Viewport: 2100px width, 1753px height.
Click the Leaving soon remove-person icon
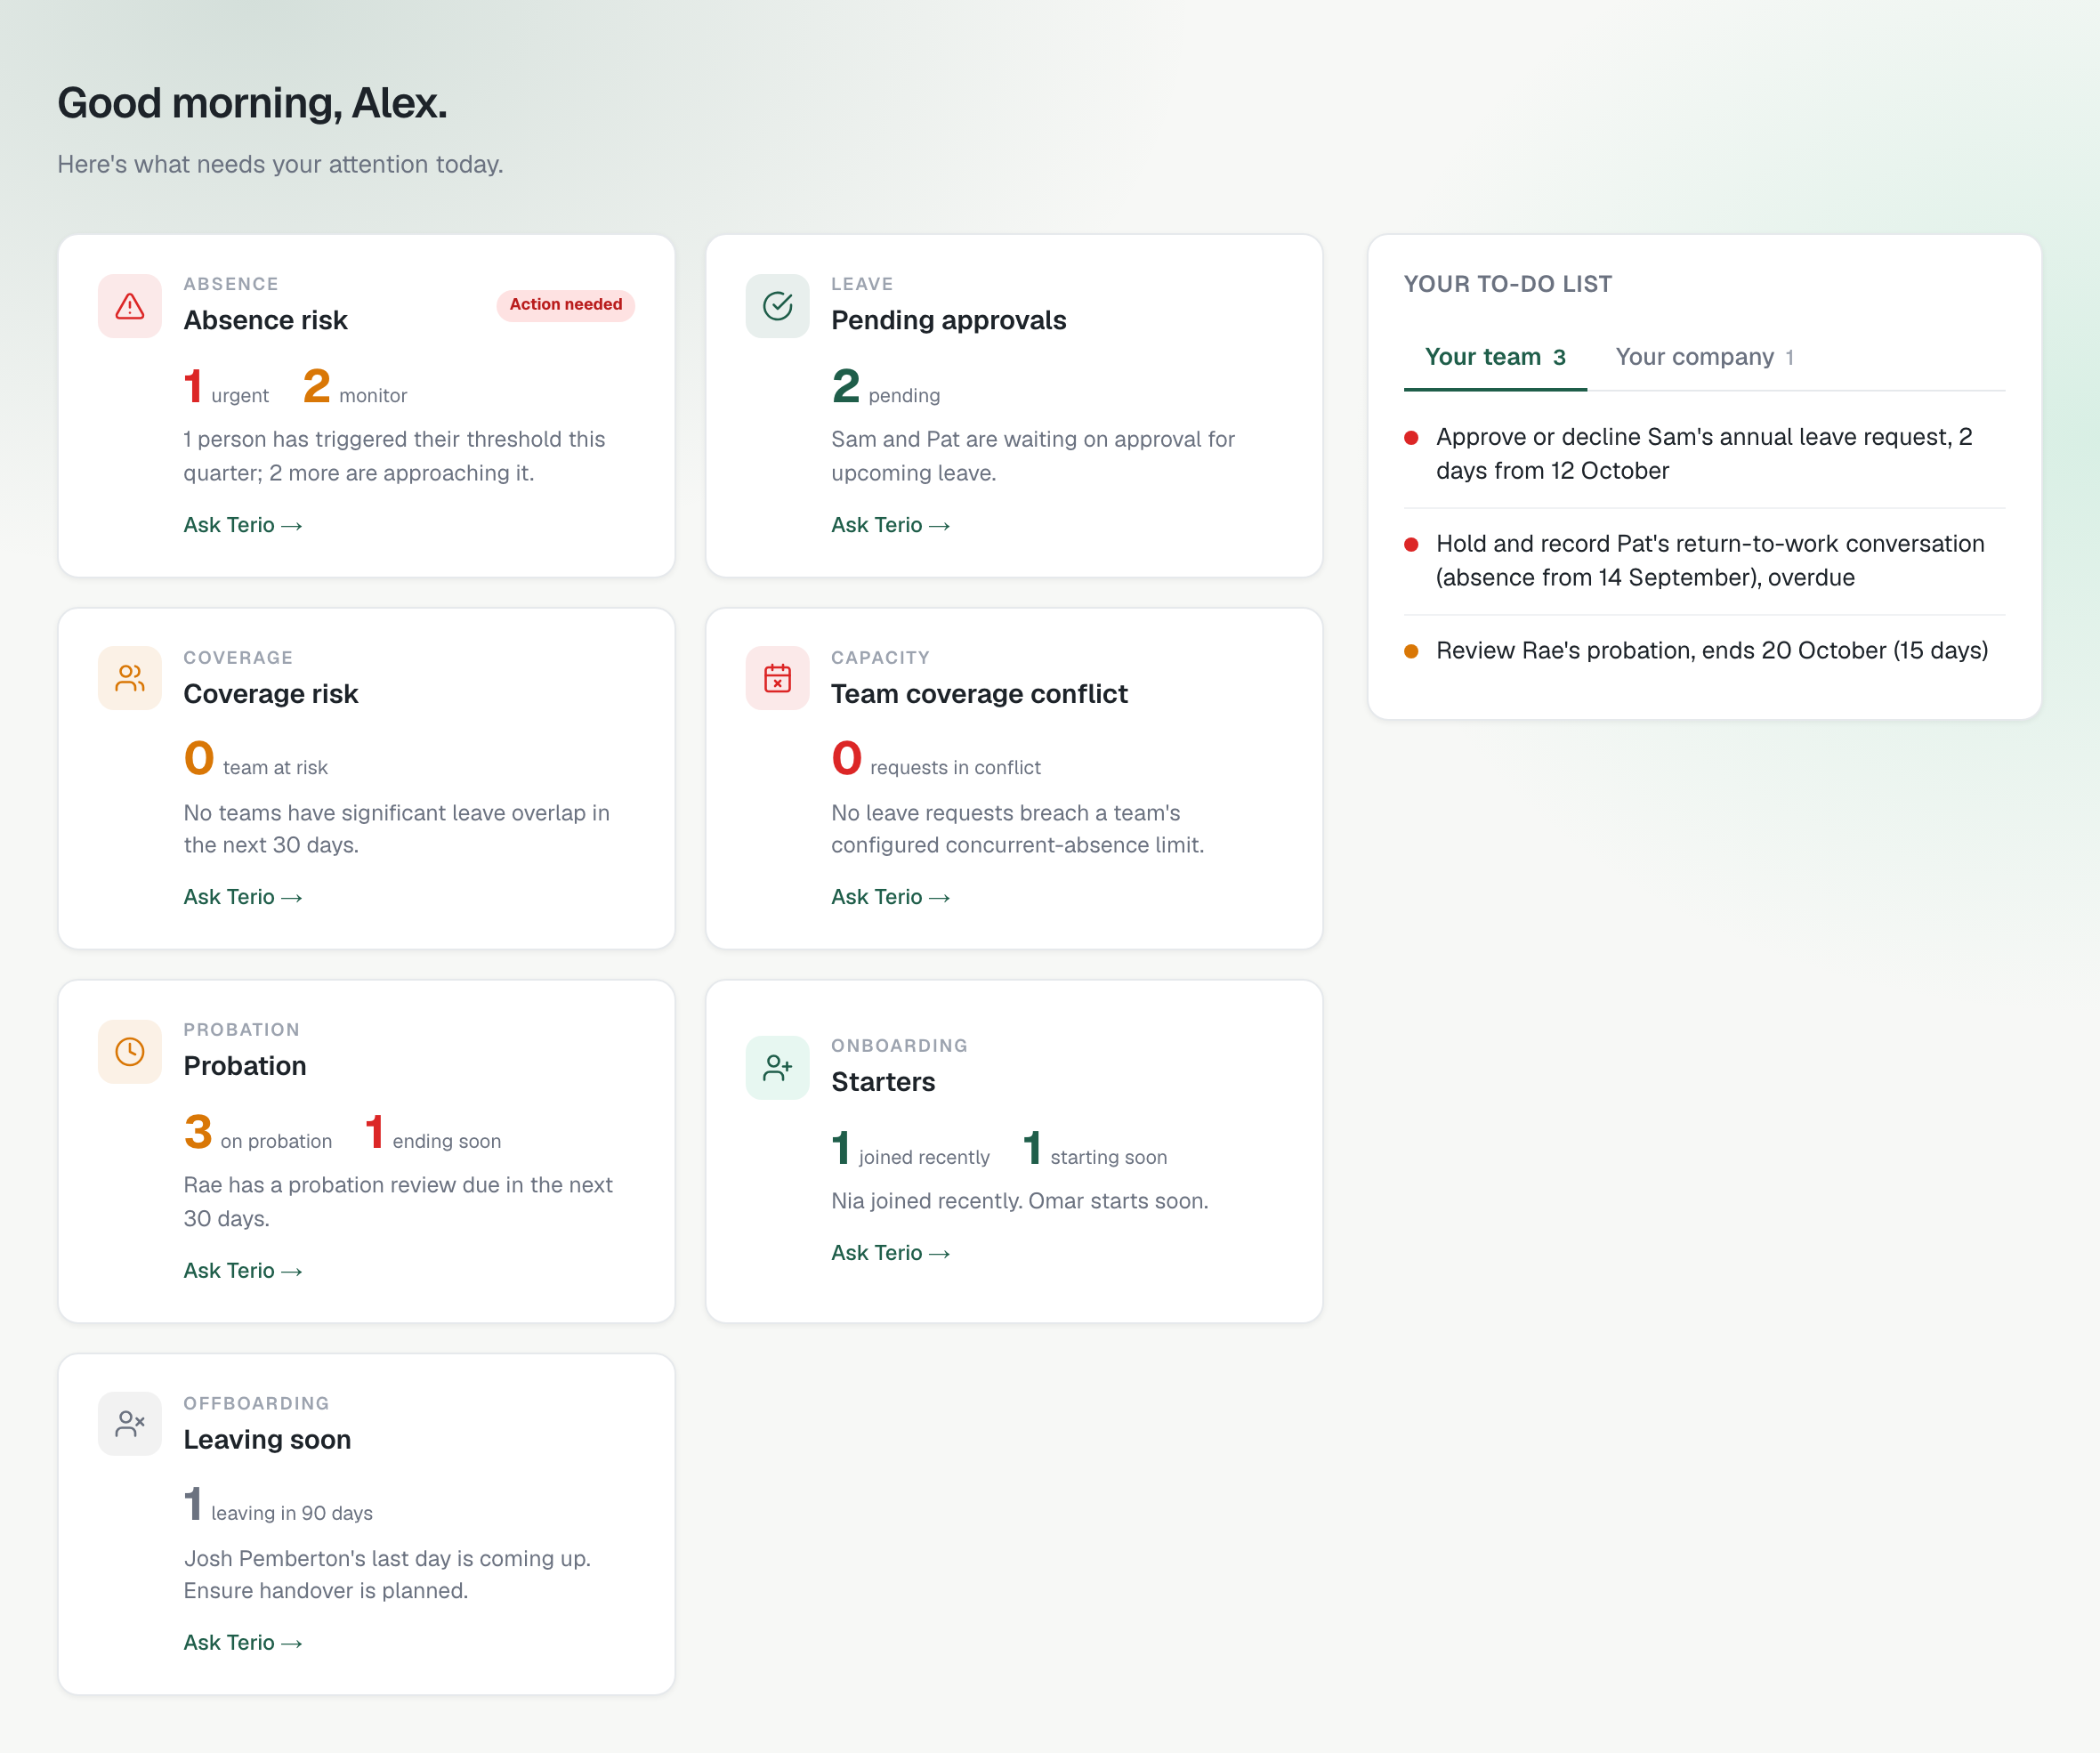(130, 1423)
